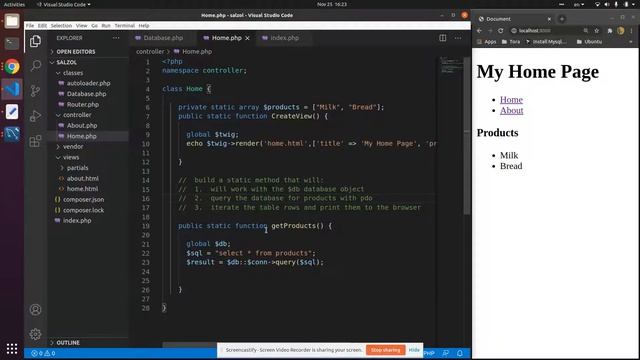Open the clock and calendar panel
The height and width of the screenshot is (360, 640).
pos(332,4)
